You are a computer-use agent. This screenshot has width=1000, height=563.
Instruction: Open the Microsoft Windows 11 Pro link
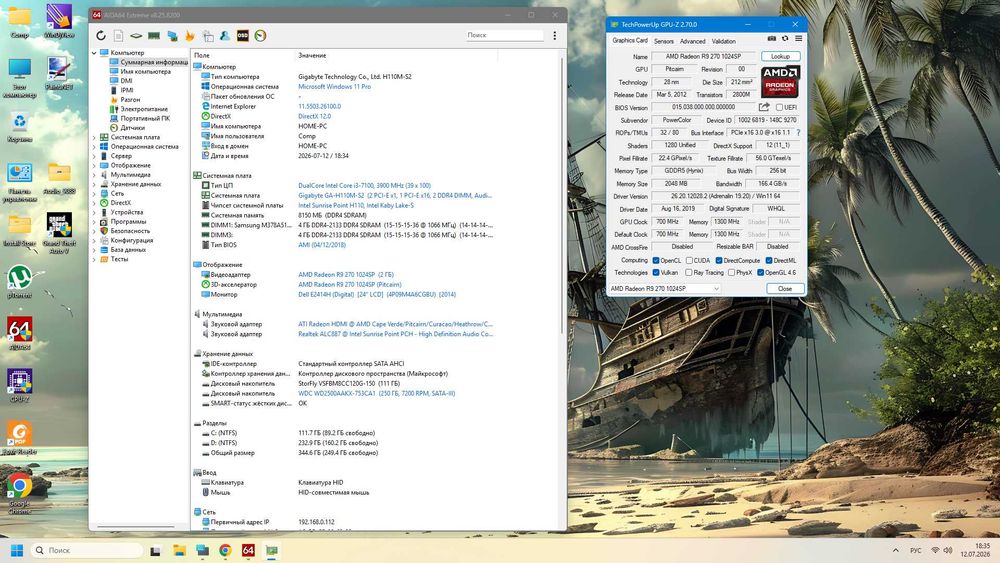(x=334, y=87)
